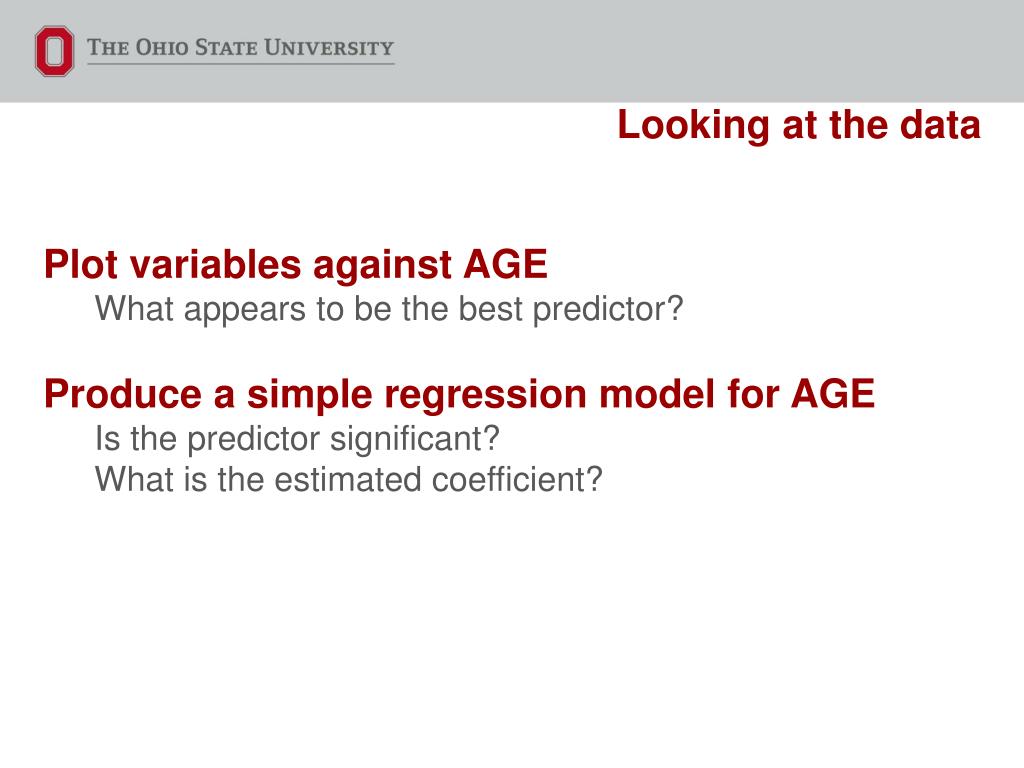Click the heading 'Plot variables against AGE'
The image size is (1024, 768).
click(296, 264)
